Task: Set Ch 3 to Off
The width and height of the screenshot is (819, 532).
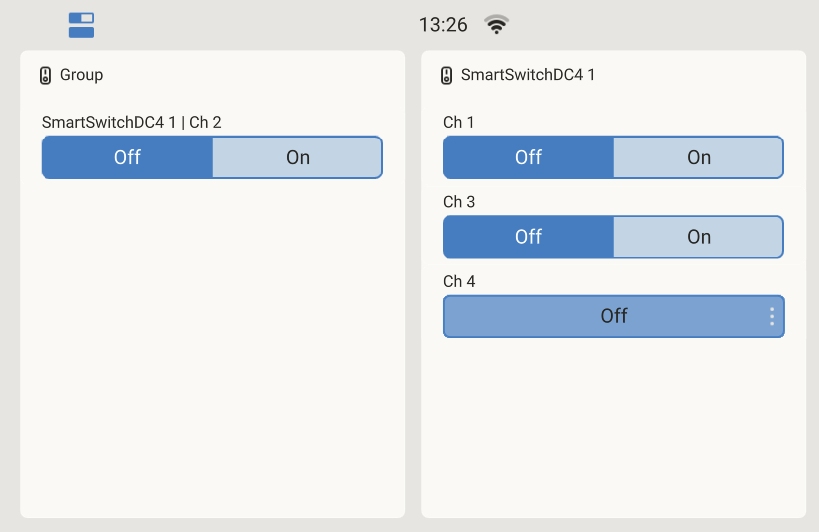Action: coord(528,237)
